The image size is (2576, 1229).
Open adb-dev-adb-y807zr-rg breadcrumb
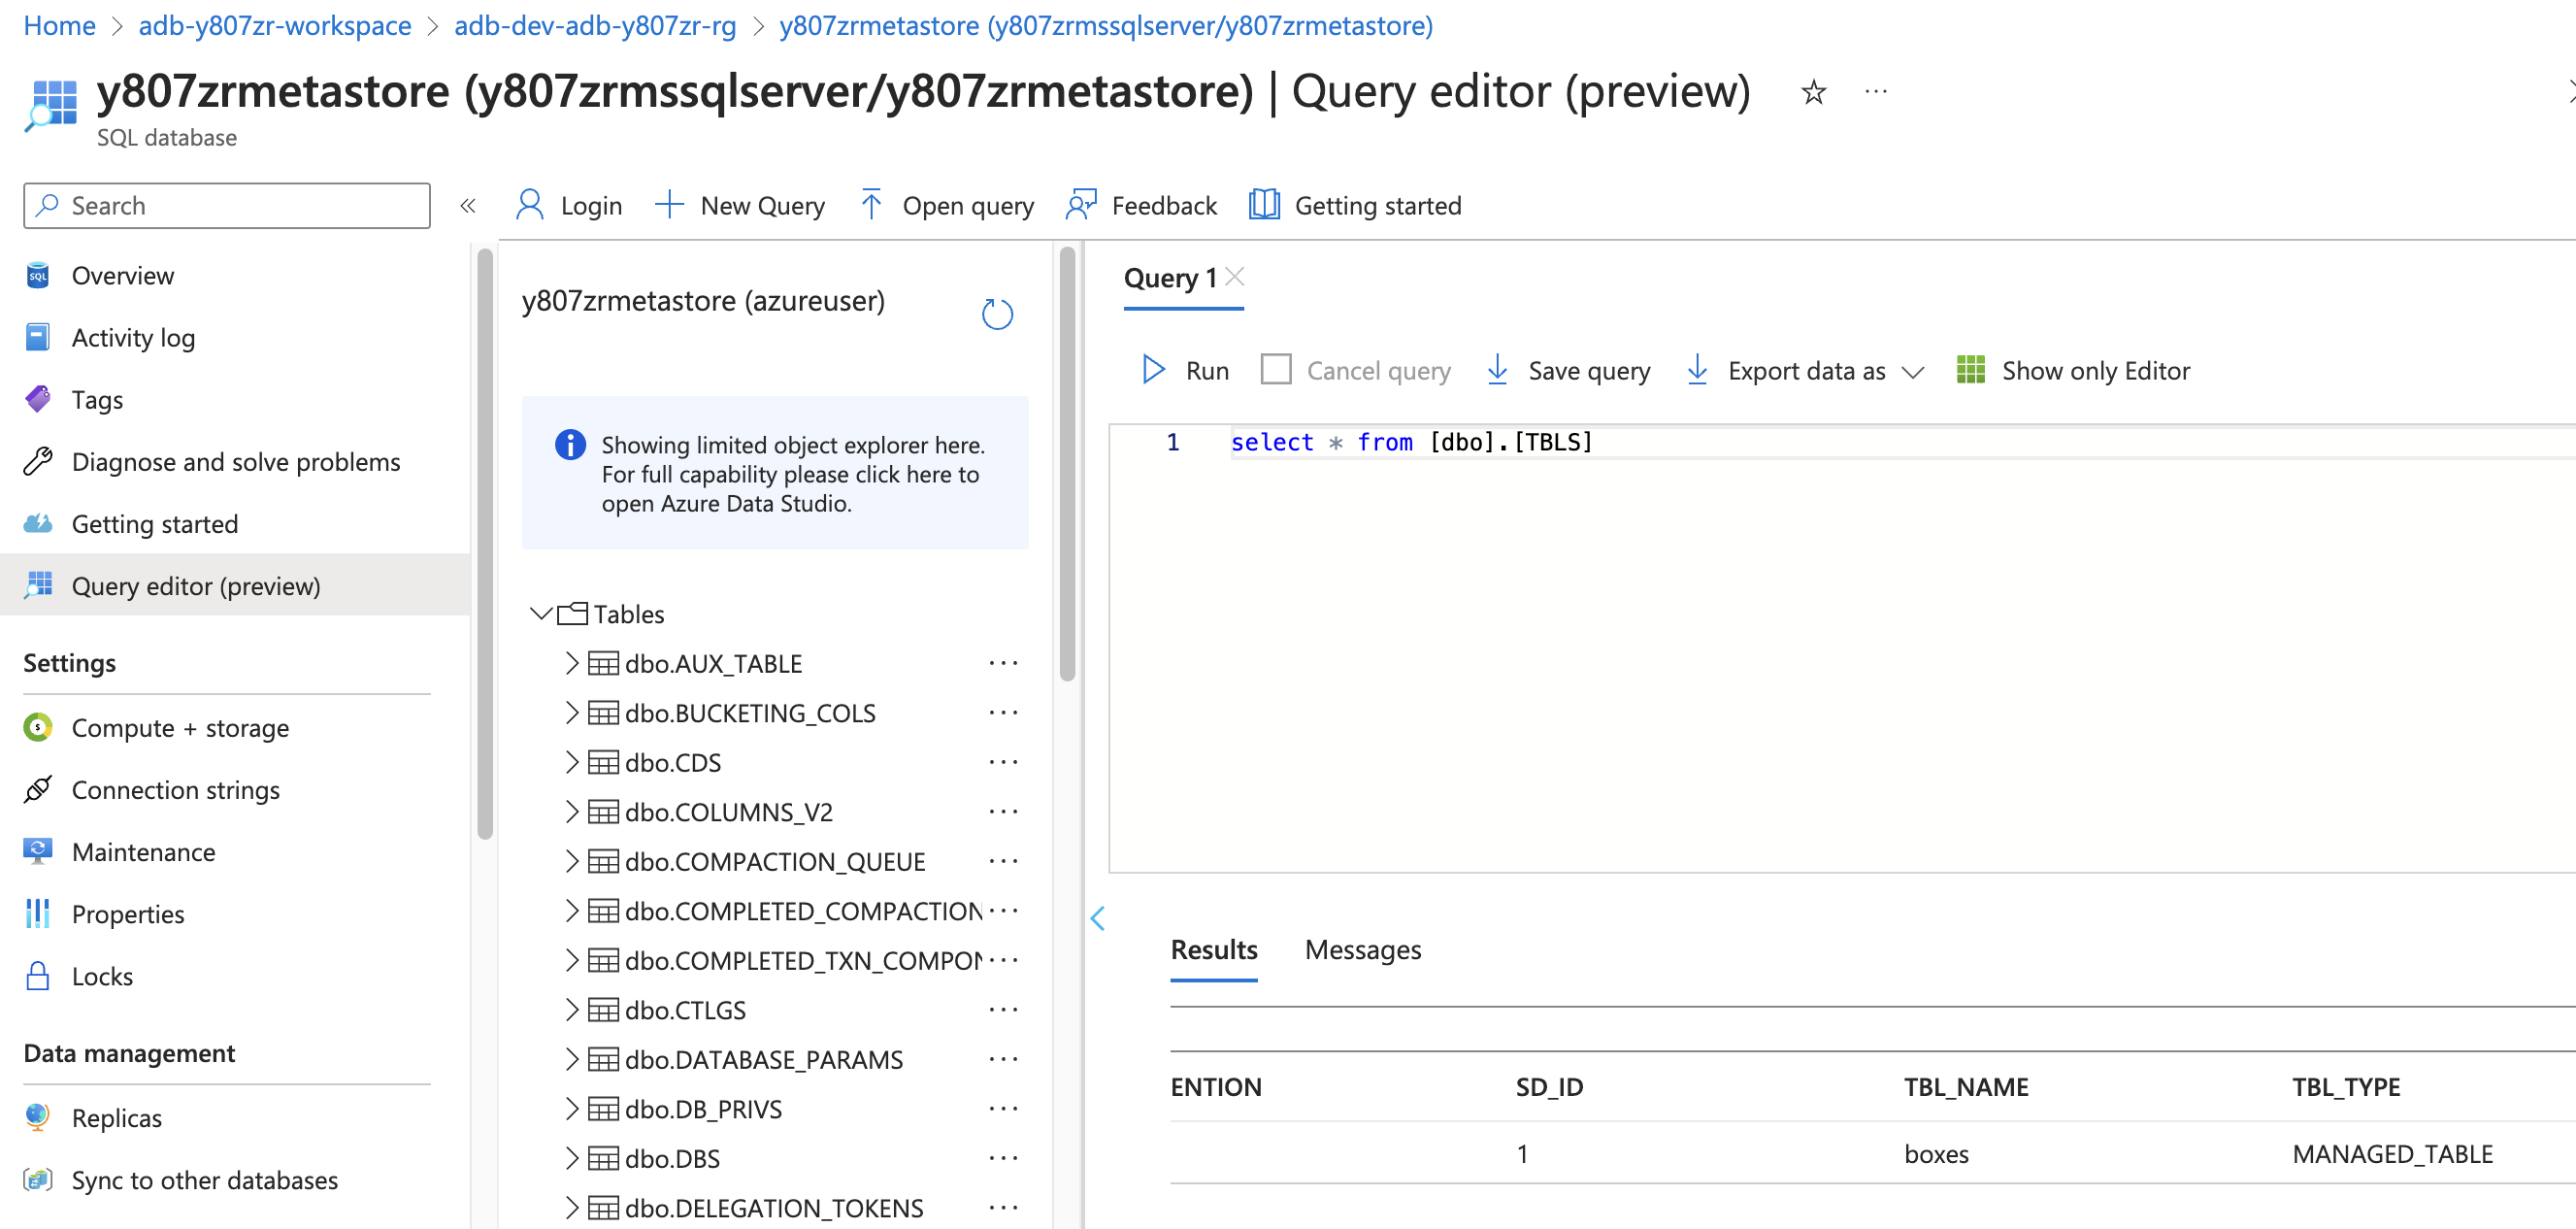coord(595,25)
